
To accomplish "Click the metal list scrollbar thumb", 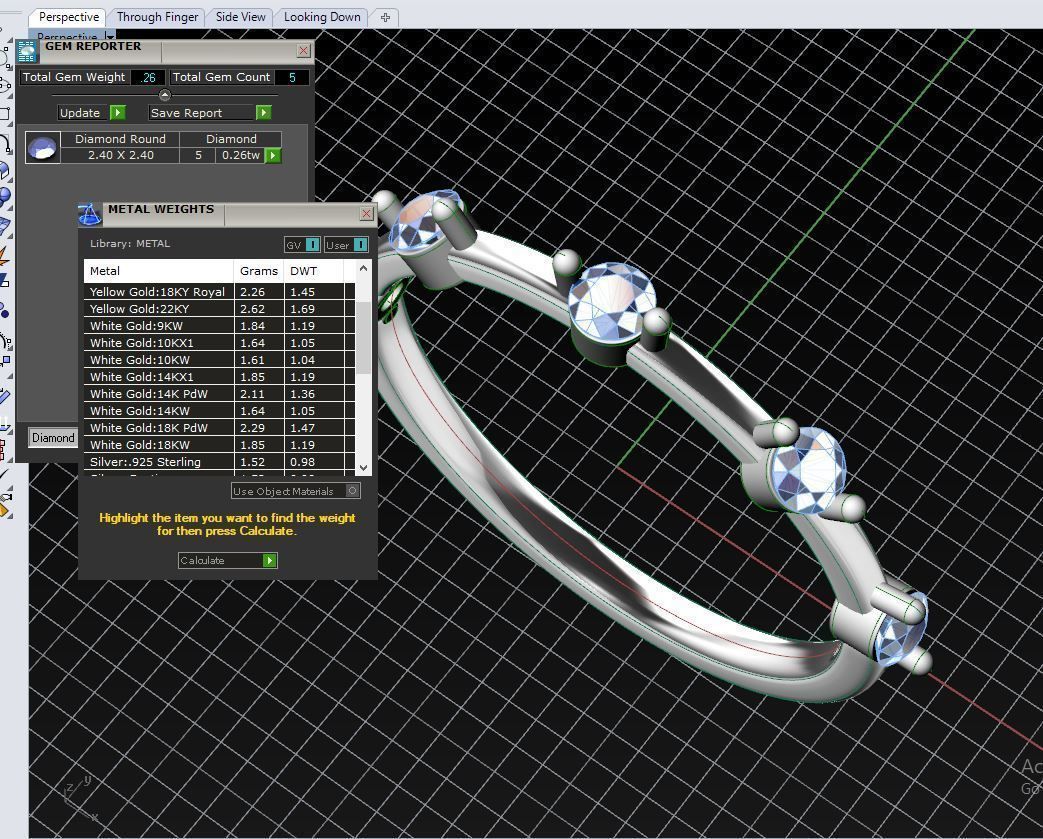I will (x=363, y=338).
